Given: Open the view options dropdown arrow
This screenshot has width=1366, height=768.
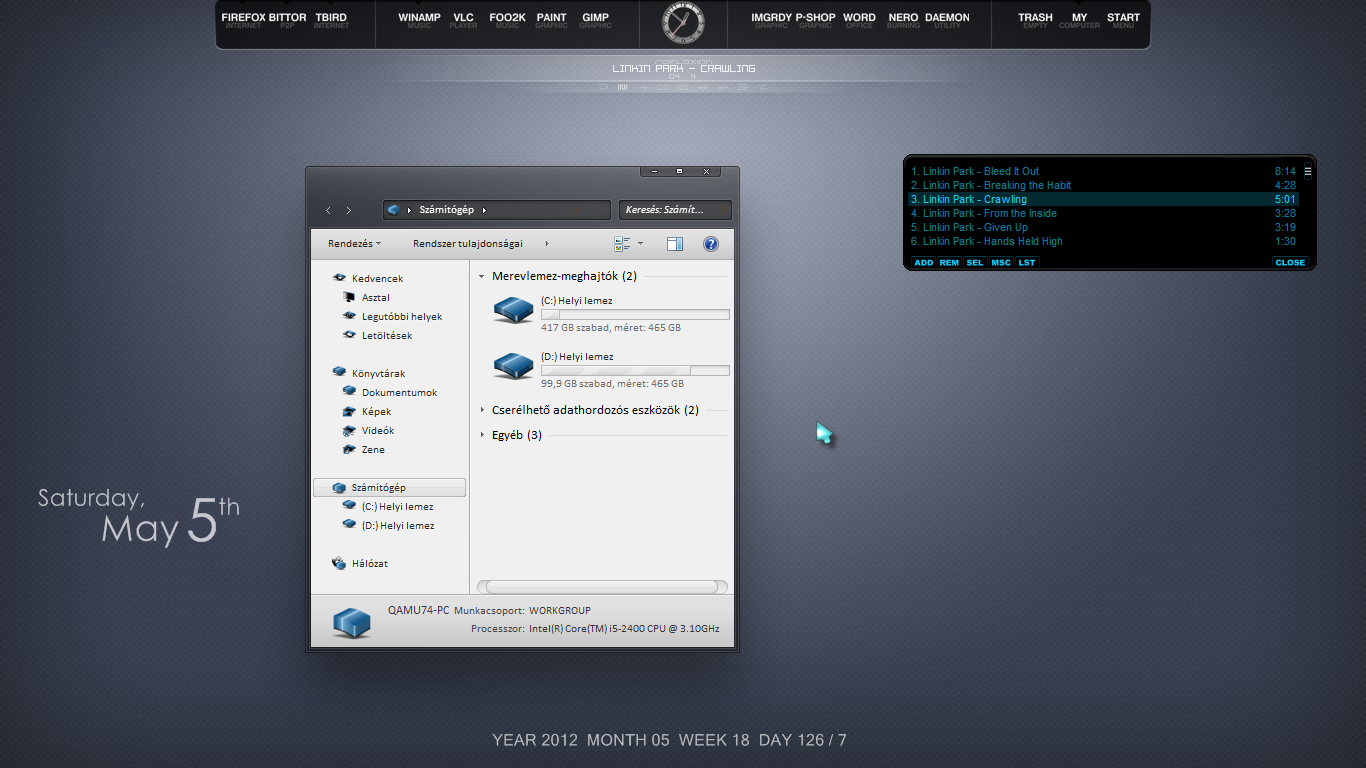Looking at the screenshot, I should [x=640, y=243].
